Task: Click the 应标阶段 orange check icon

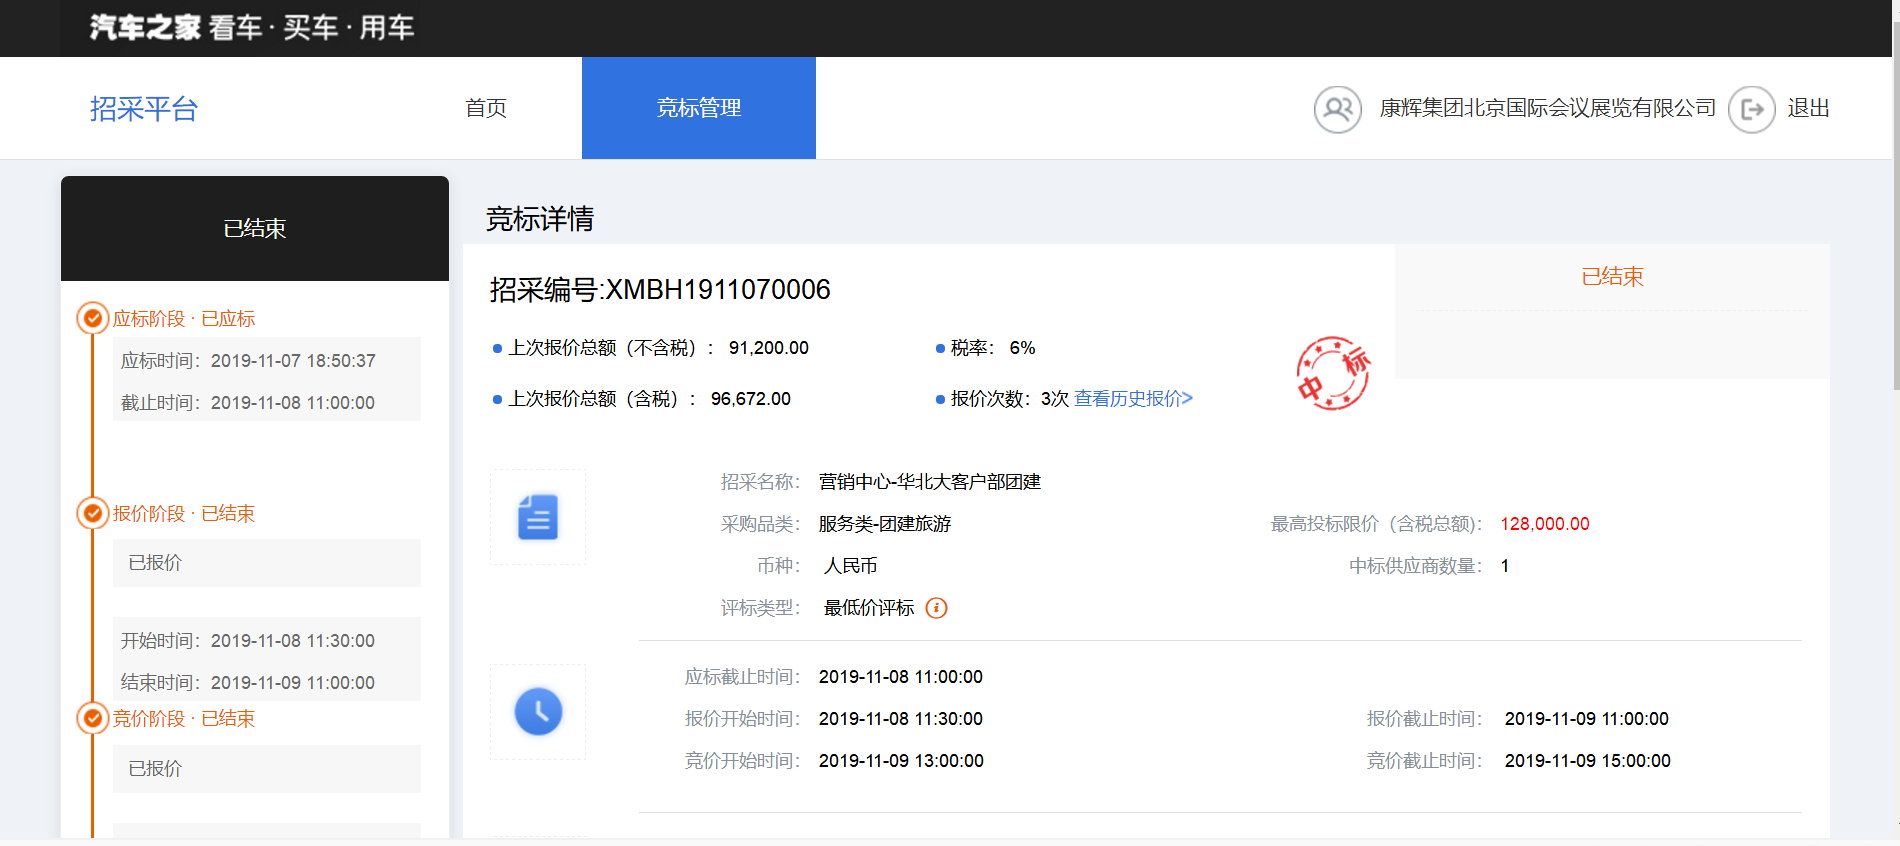Action: tap(93, 319)
